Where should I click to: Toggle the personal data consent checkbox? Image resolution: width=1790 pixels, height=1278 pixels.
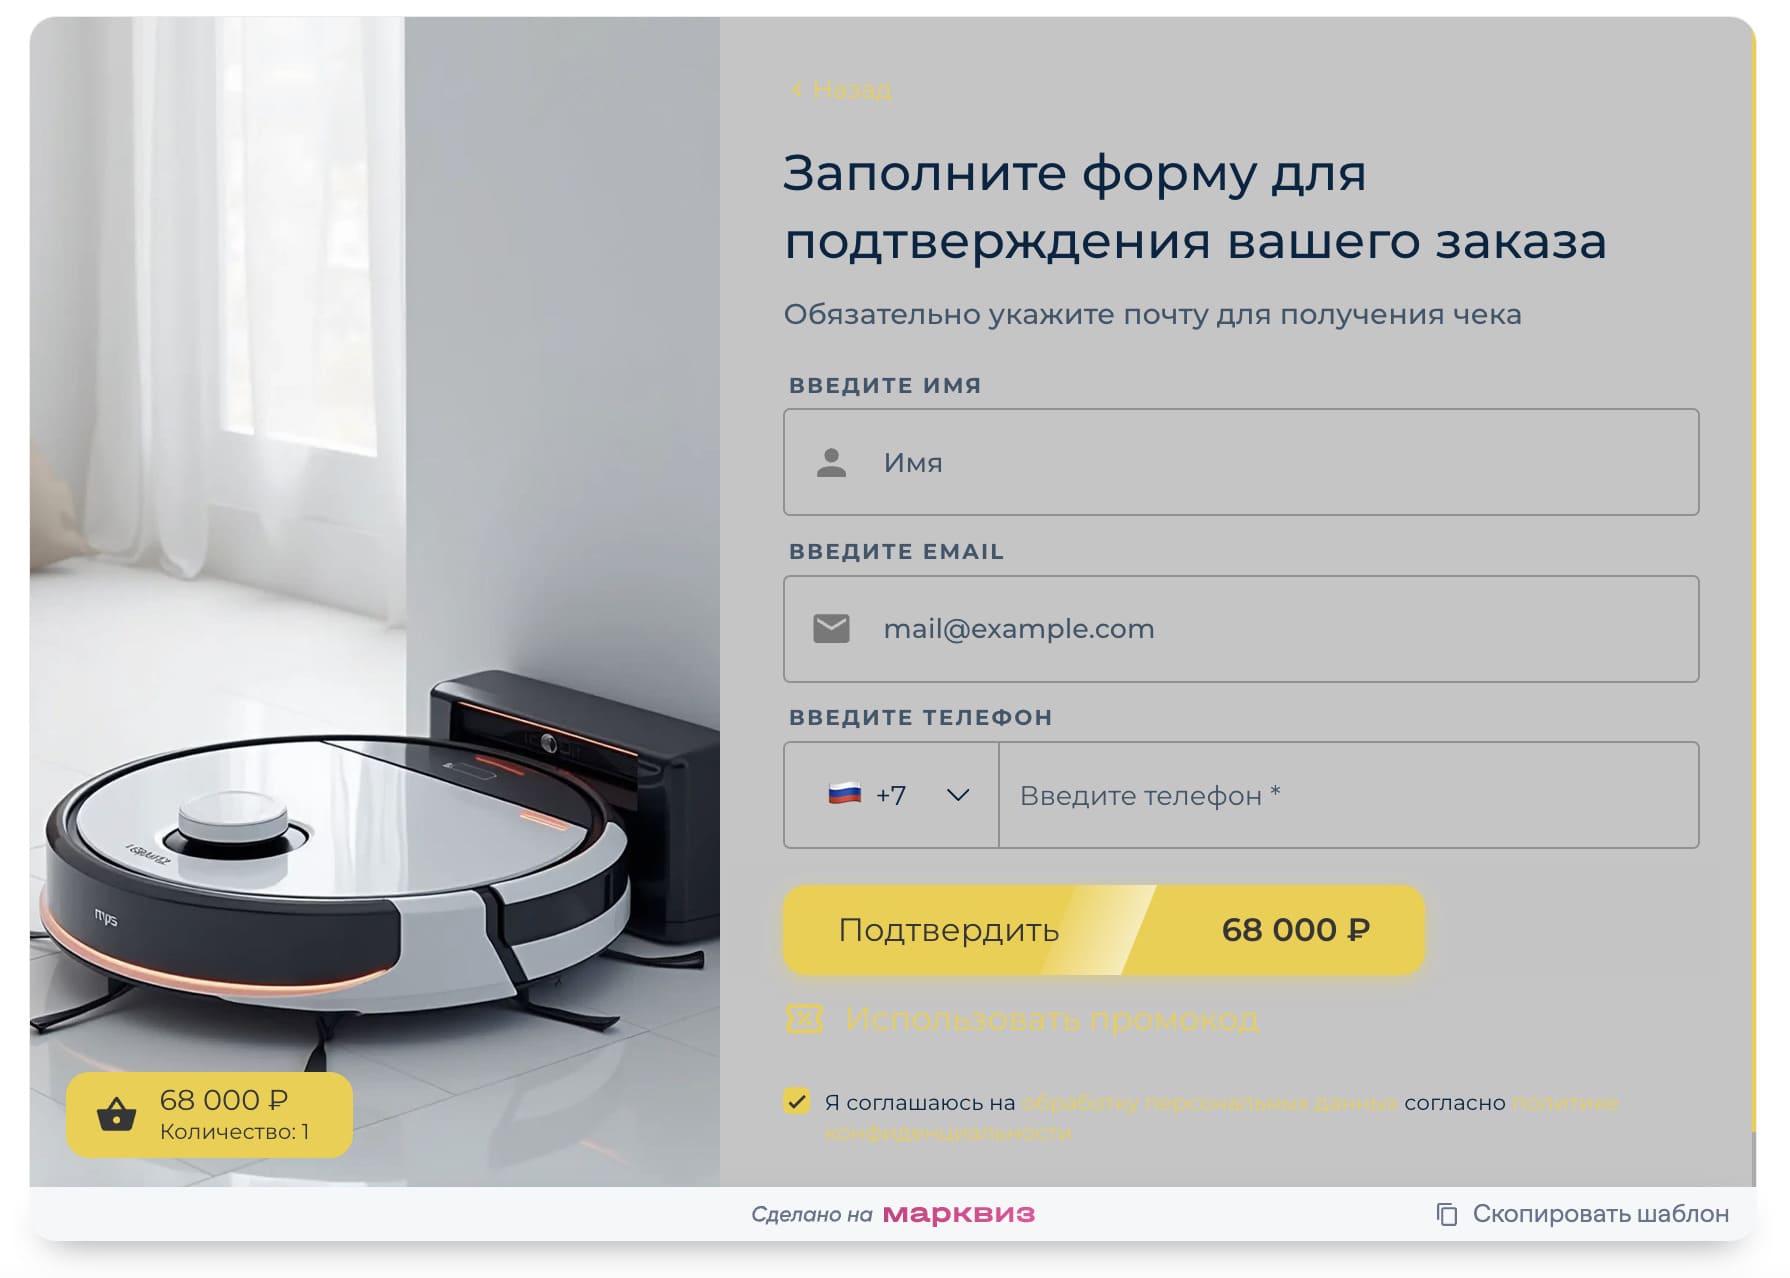click(x=797, y=1102)
